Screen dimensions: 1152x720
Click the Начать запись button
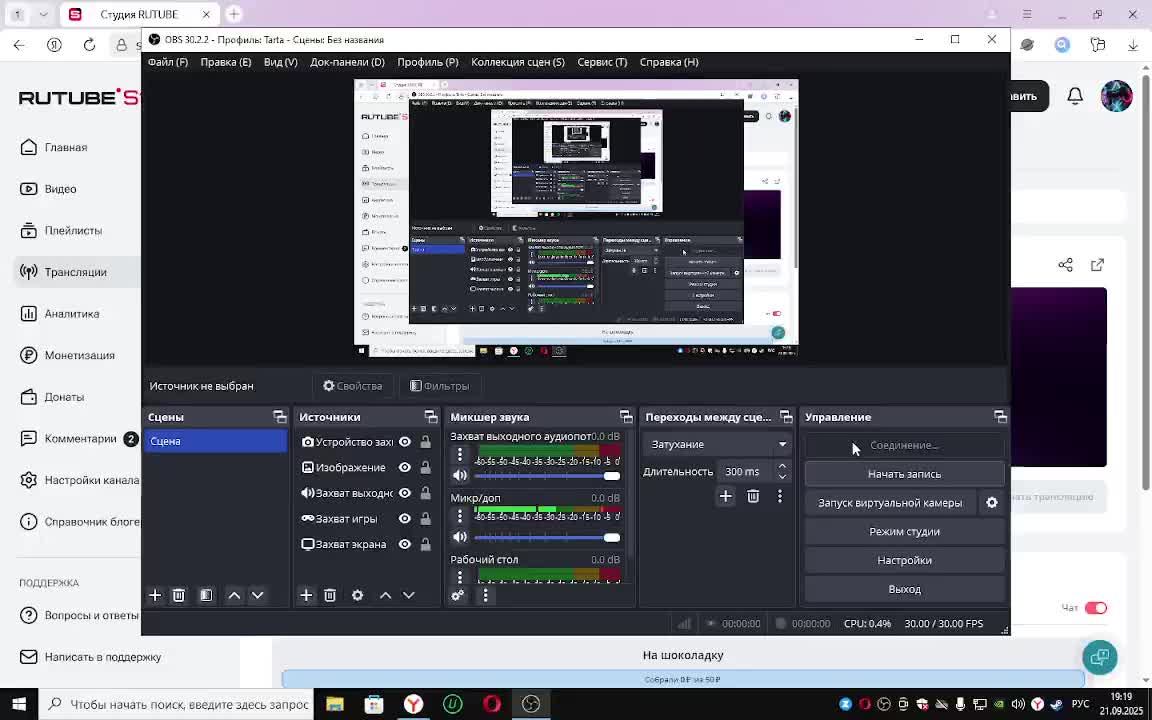(x=904, y=474)
